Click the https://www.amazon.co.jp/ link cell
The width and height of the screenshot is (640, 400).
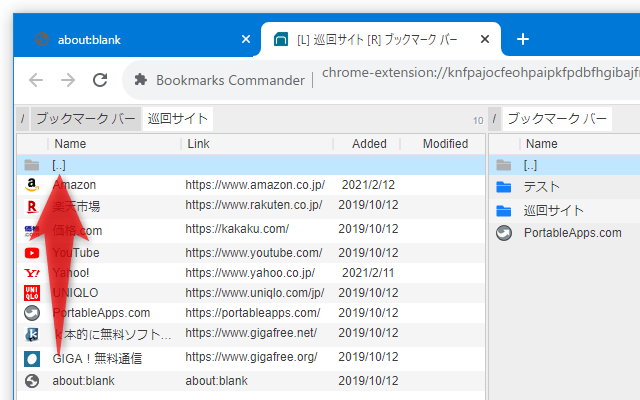[x=255, y=185]
